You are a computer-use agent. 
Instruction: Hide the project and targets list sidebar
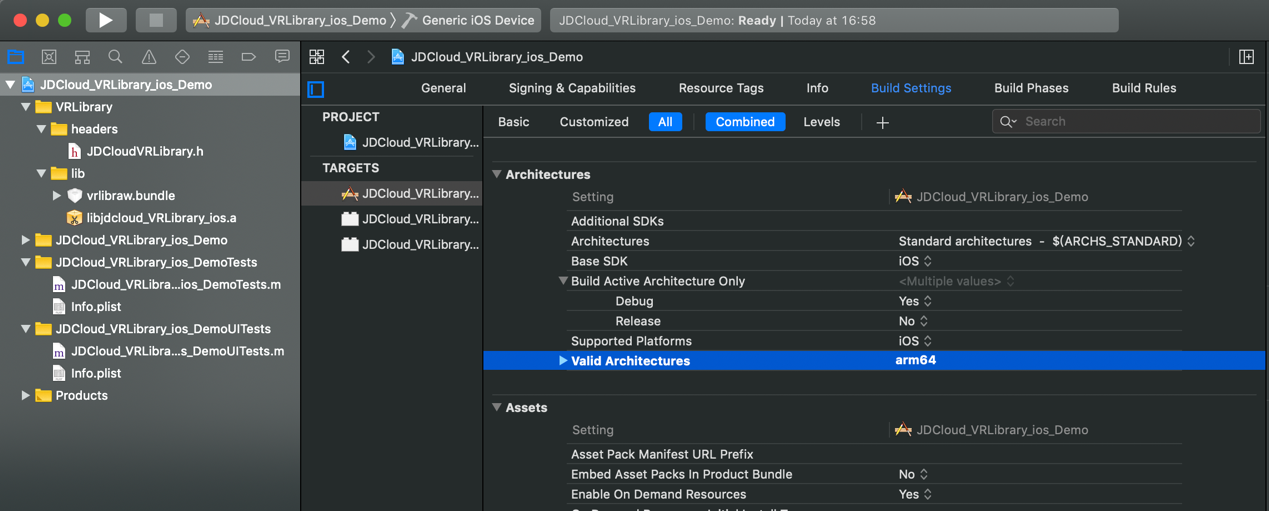[316, 89]
